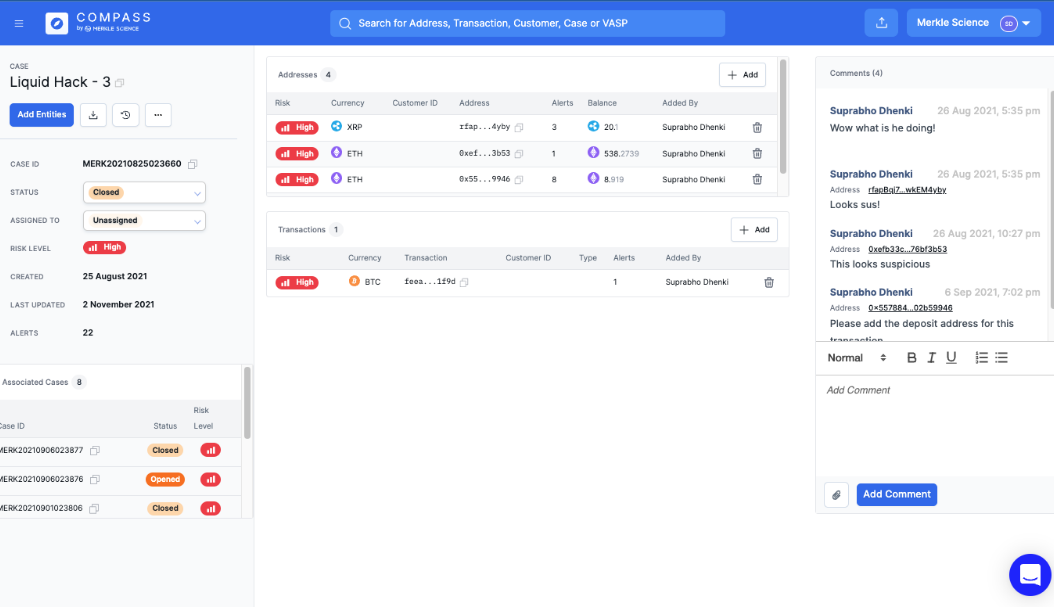This screenshot has width=1054, height=607.
Task: Focus the global search field
Action: pos(527,23)
